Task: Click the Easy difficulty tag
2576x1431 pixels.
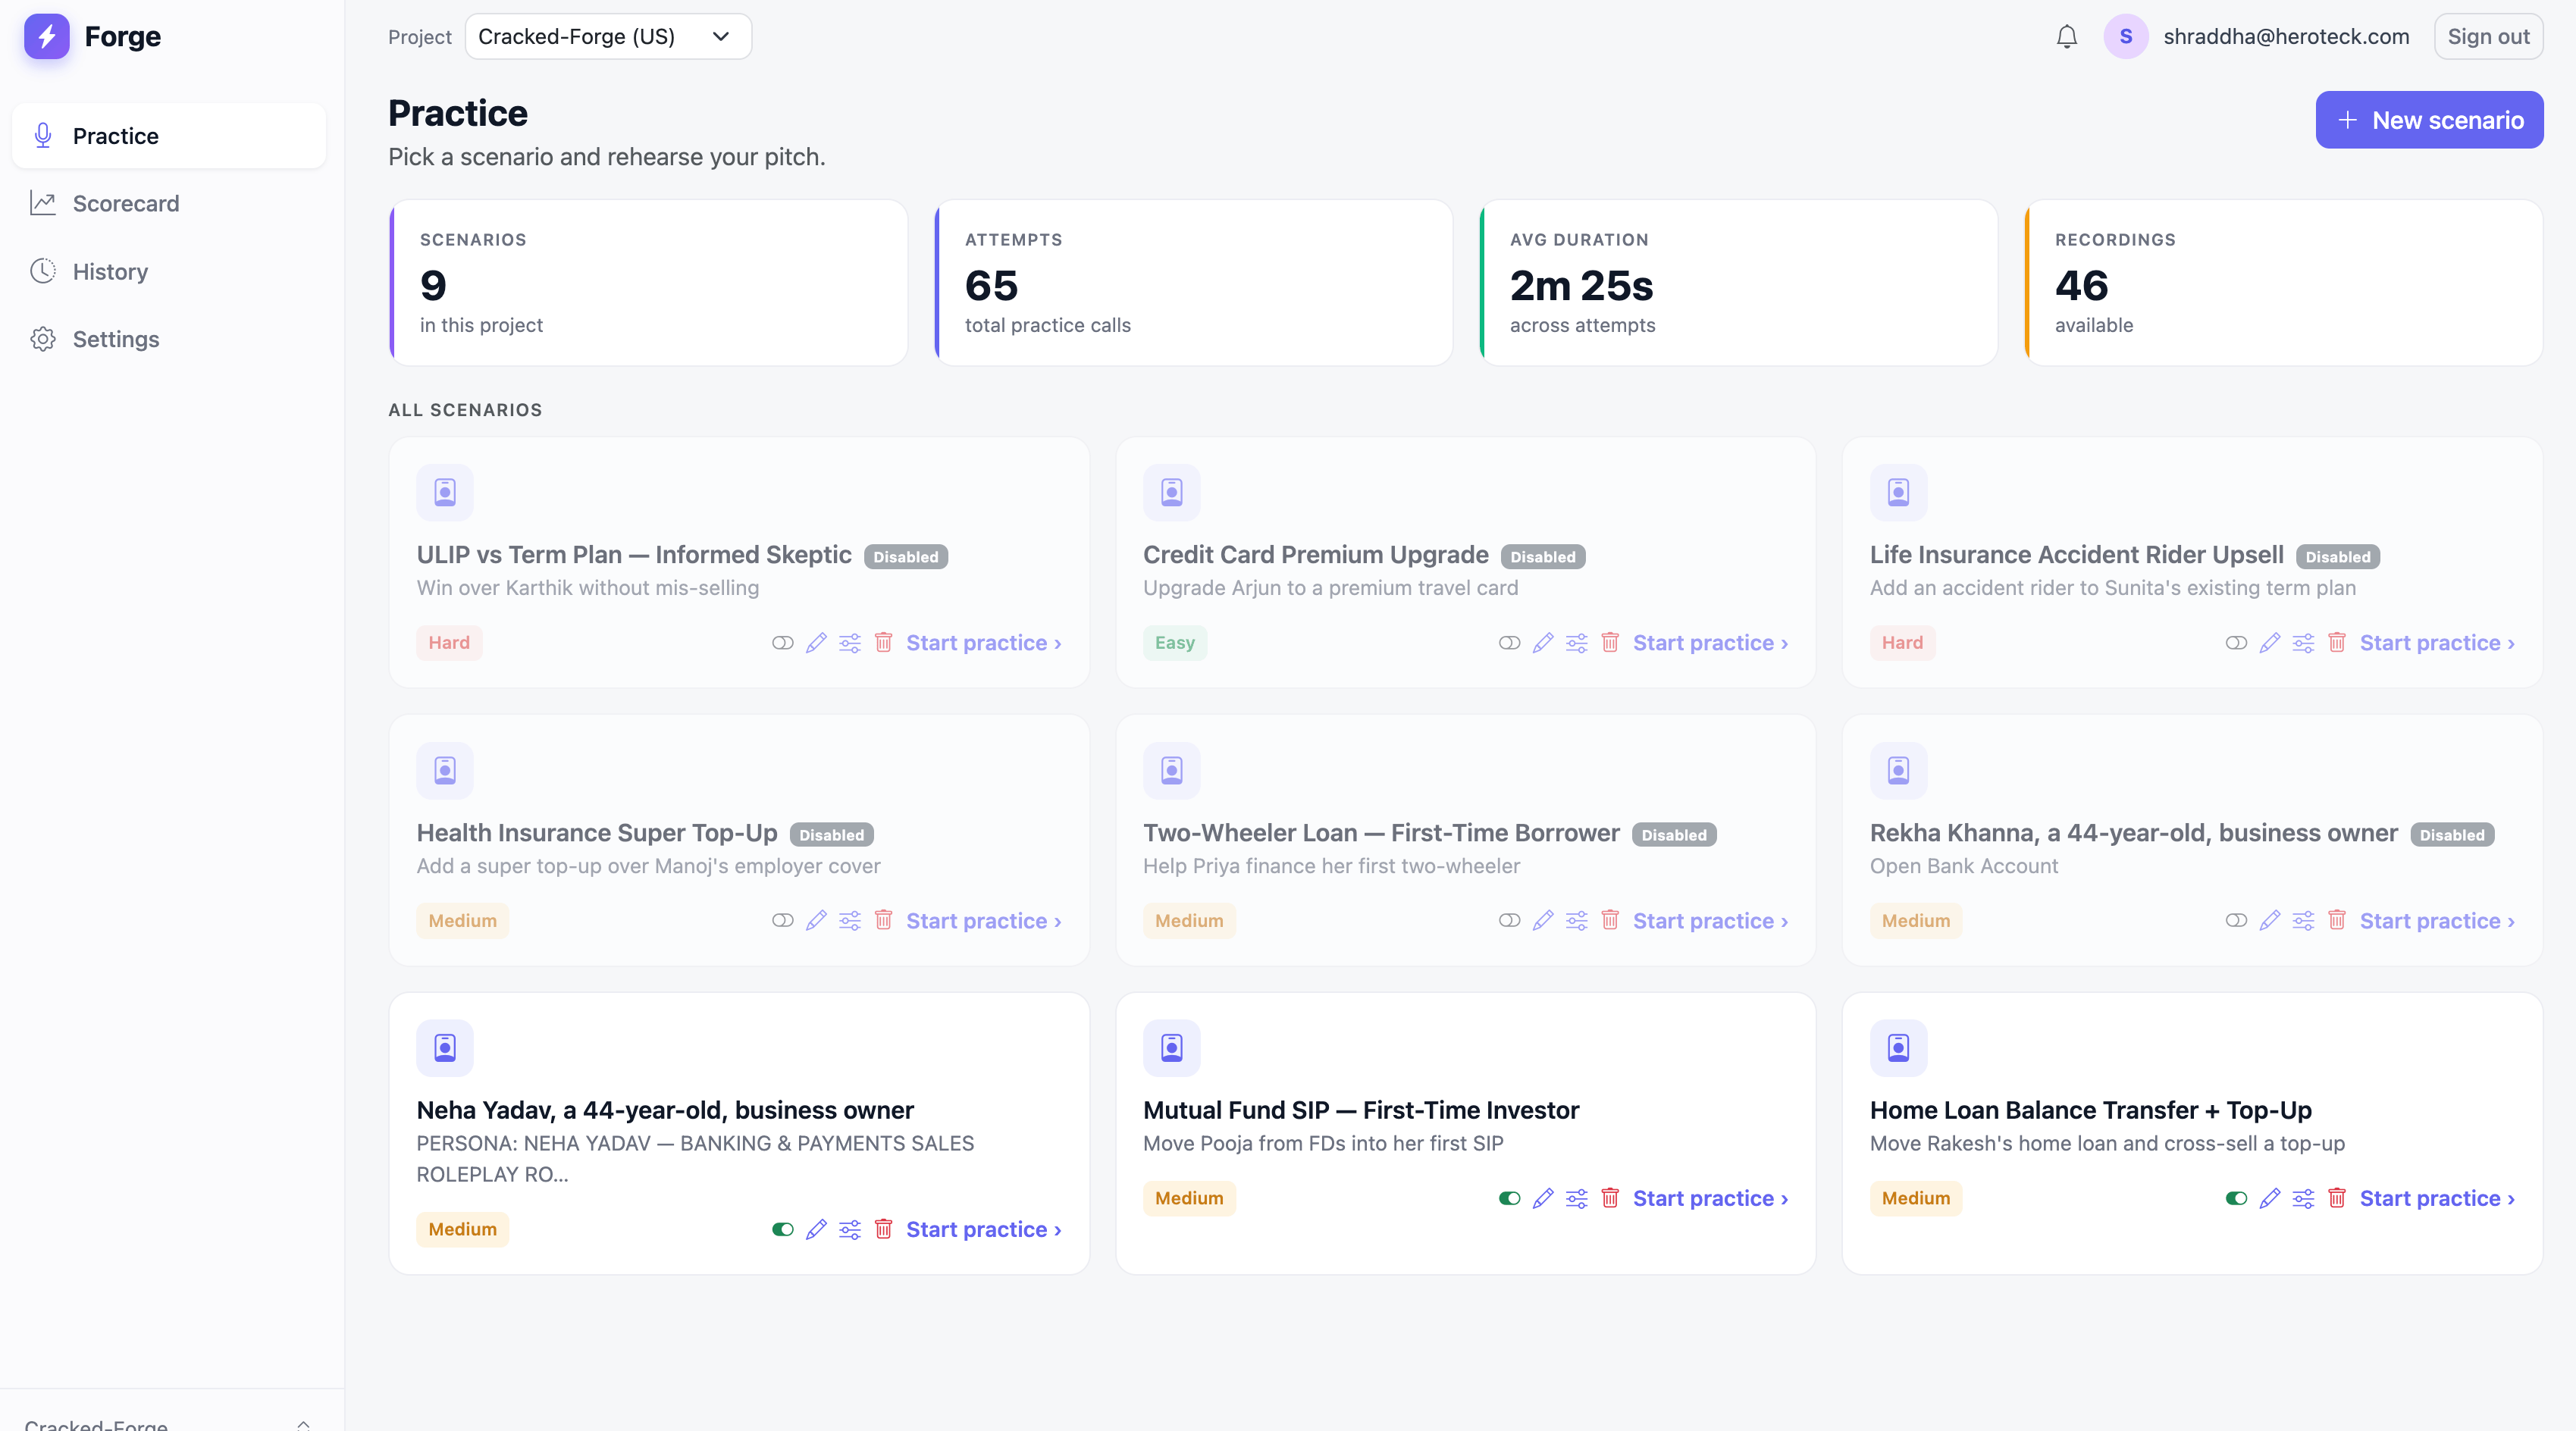Action: tap(1175, 643)
